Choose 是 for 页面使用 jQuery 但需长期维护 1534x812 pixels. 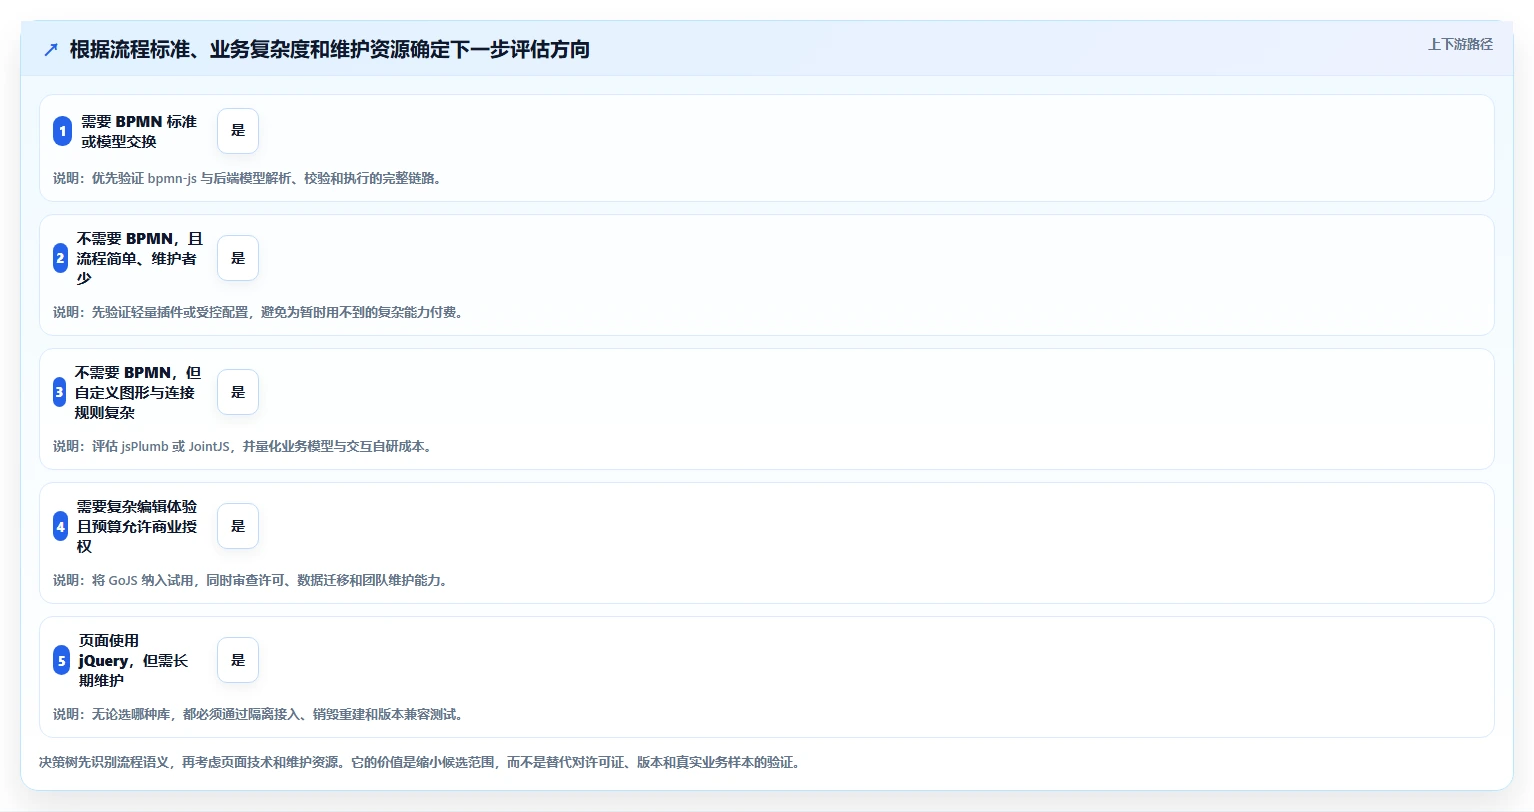click(x=238, y=660)
